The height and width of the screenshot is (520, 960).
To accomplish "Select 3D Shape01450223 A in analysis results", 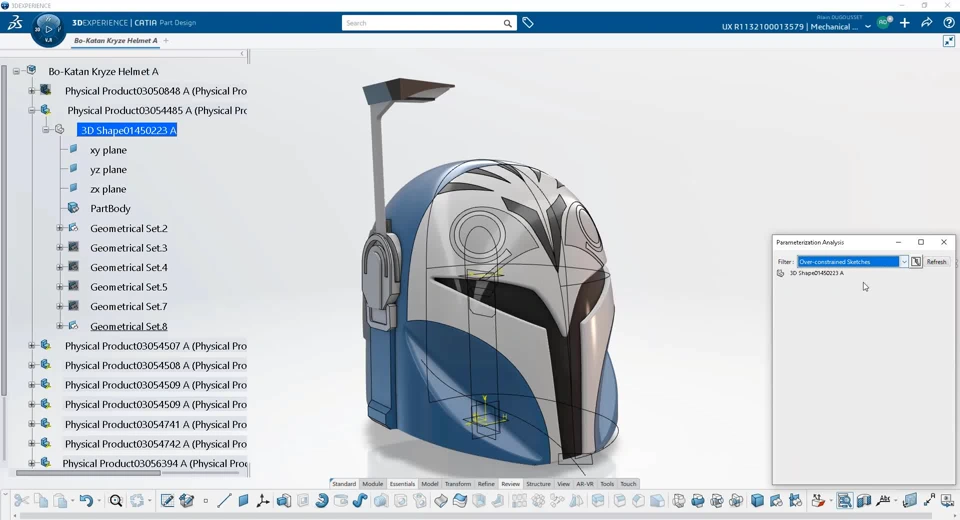I will [x=817, y=273].
